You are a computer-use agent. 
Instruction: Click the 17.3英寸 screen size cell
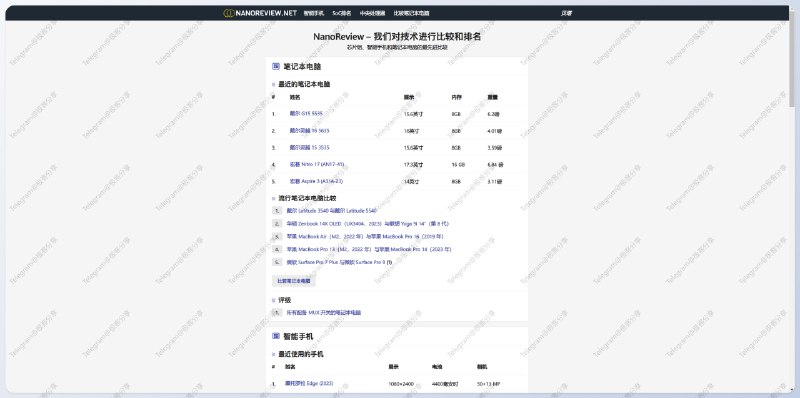tap(413, 165)
